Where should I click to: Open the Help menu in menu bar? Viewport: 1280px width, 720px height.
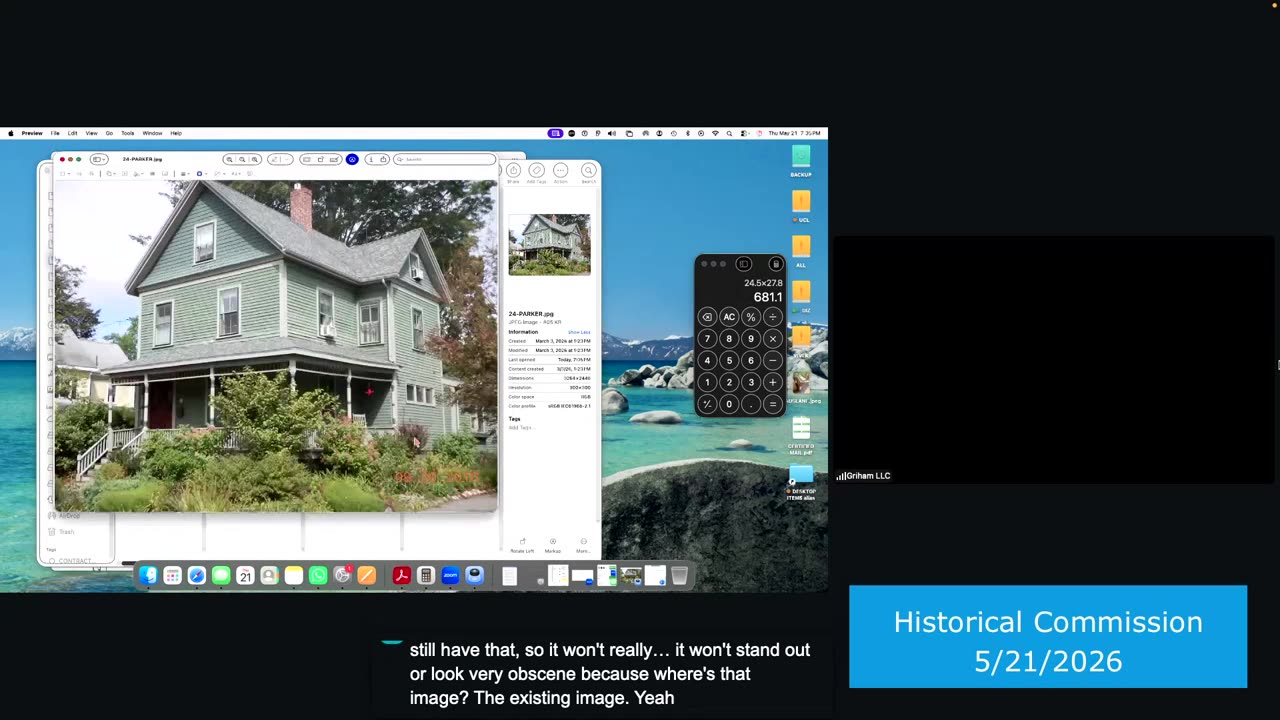pyautogui.click(x=176, y=133)
